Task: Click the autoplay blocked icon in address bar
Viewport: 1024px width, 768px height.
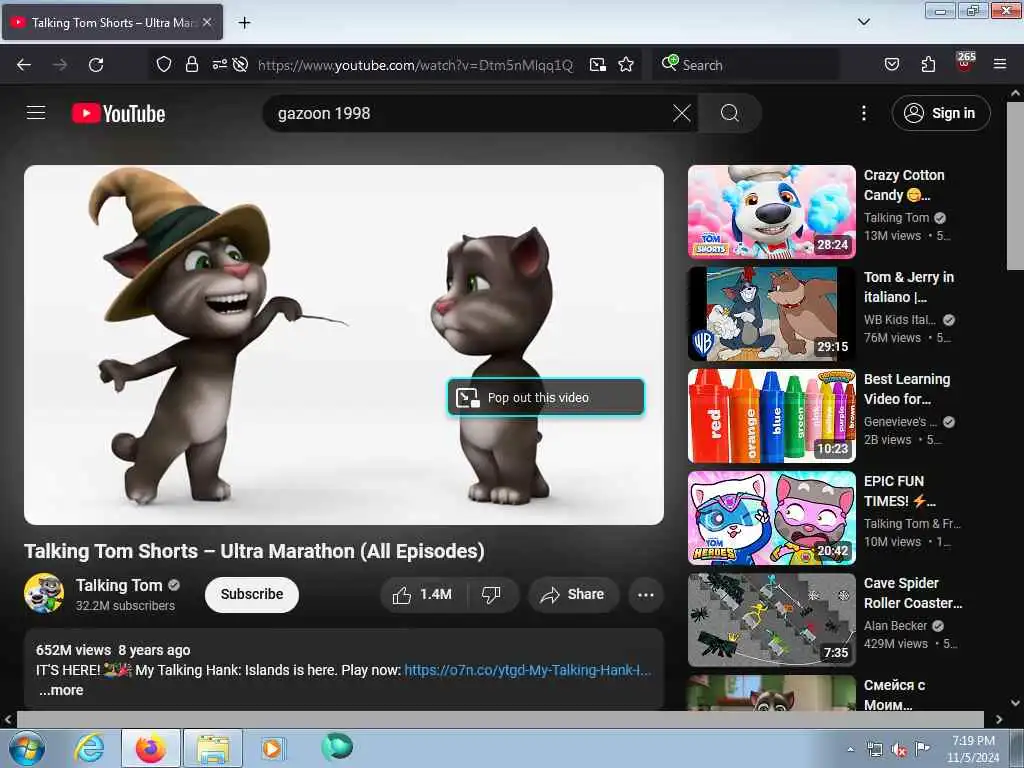Action: (240, 64)
